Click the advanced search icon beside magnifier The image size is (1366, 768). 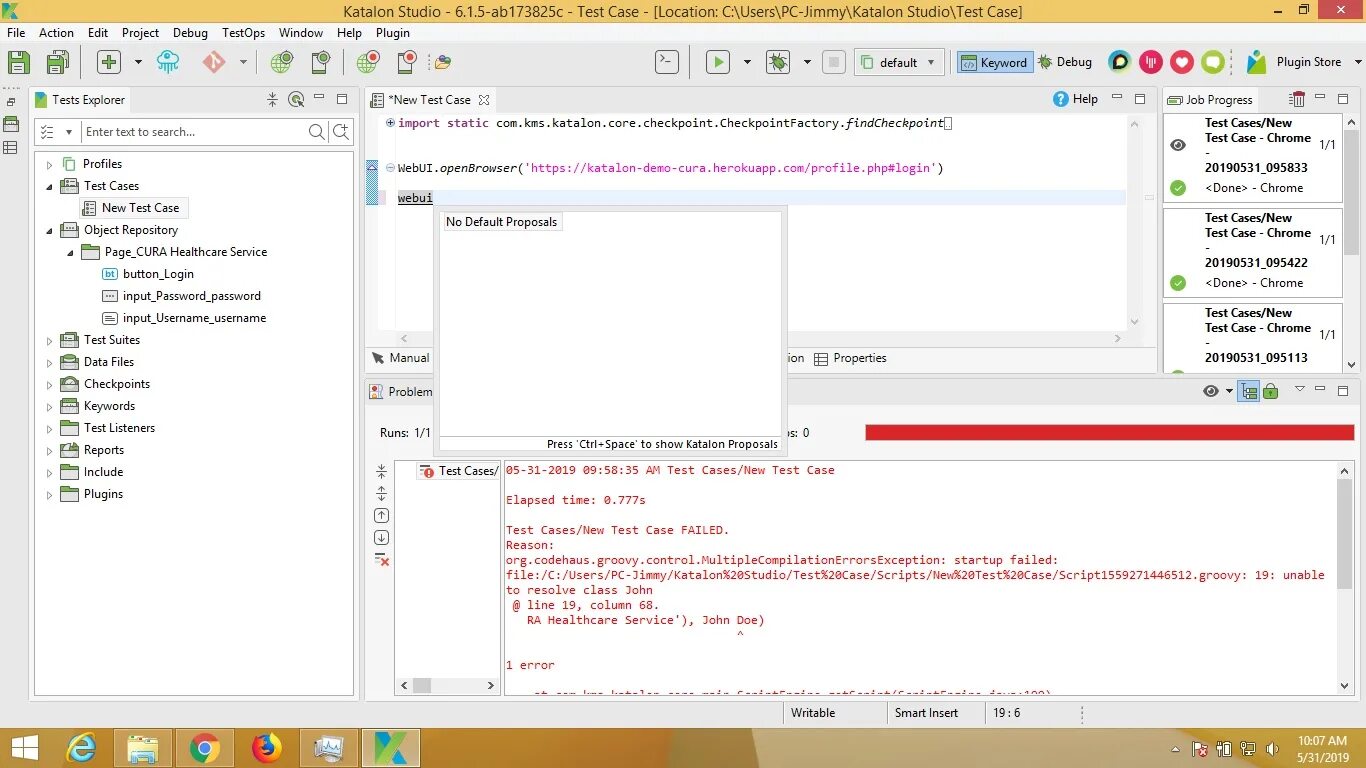point(341,132)
